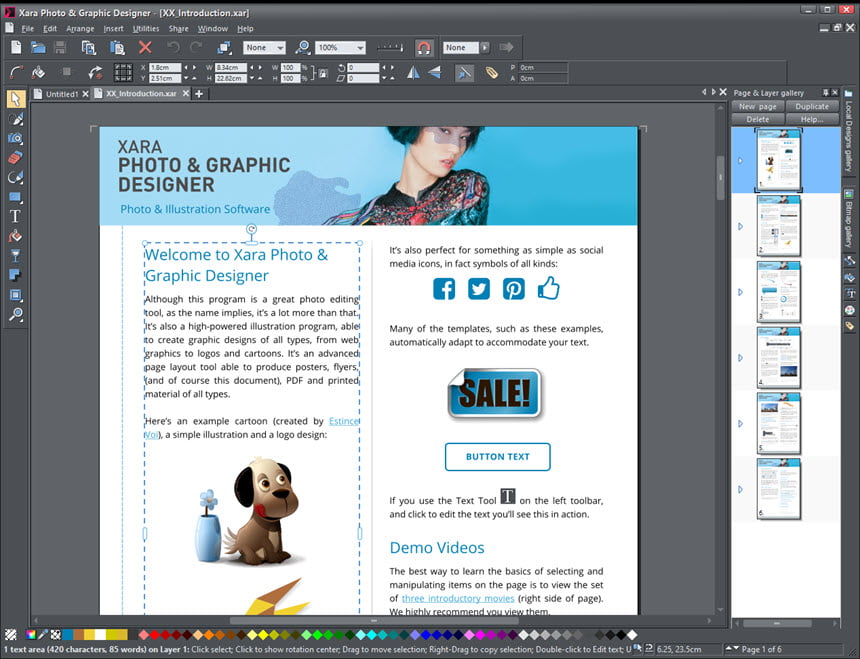
Task: Click the width W field showing 8.34cm
Action: (x=230, y=67)
